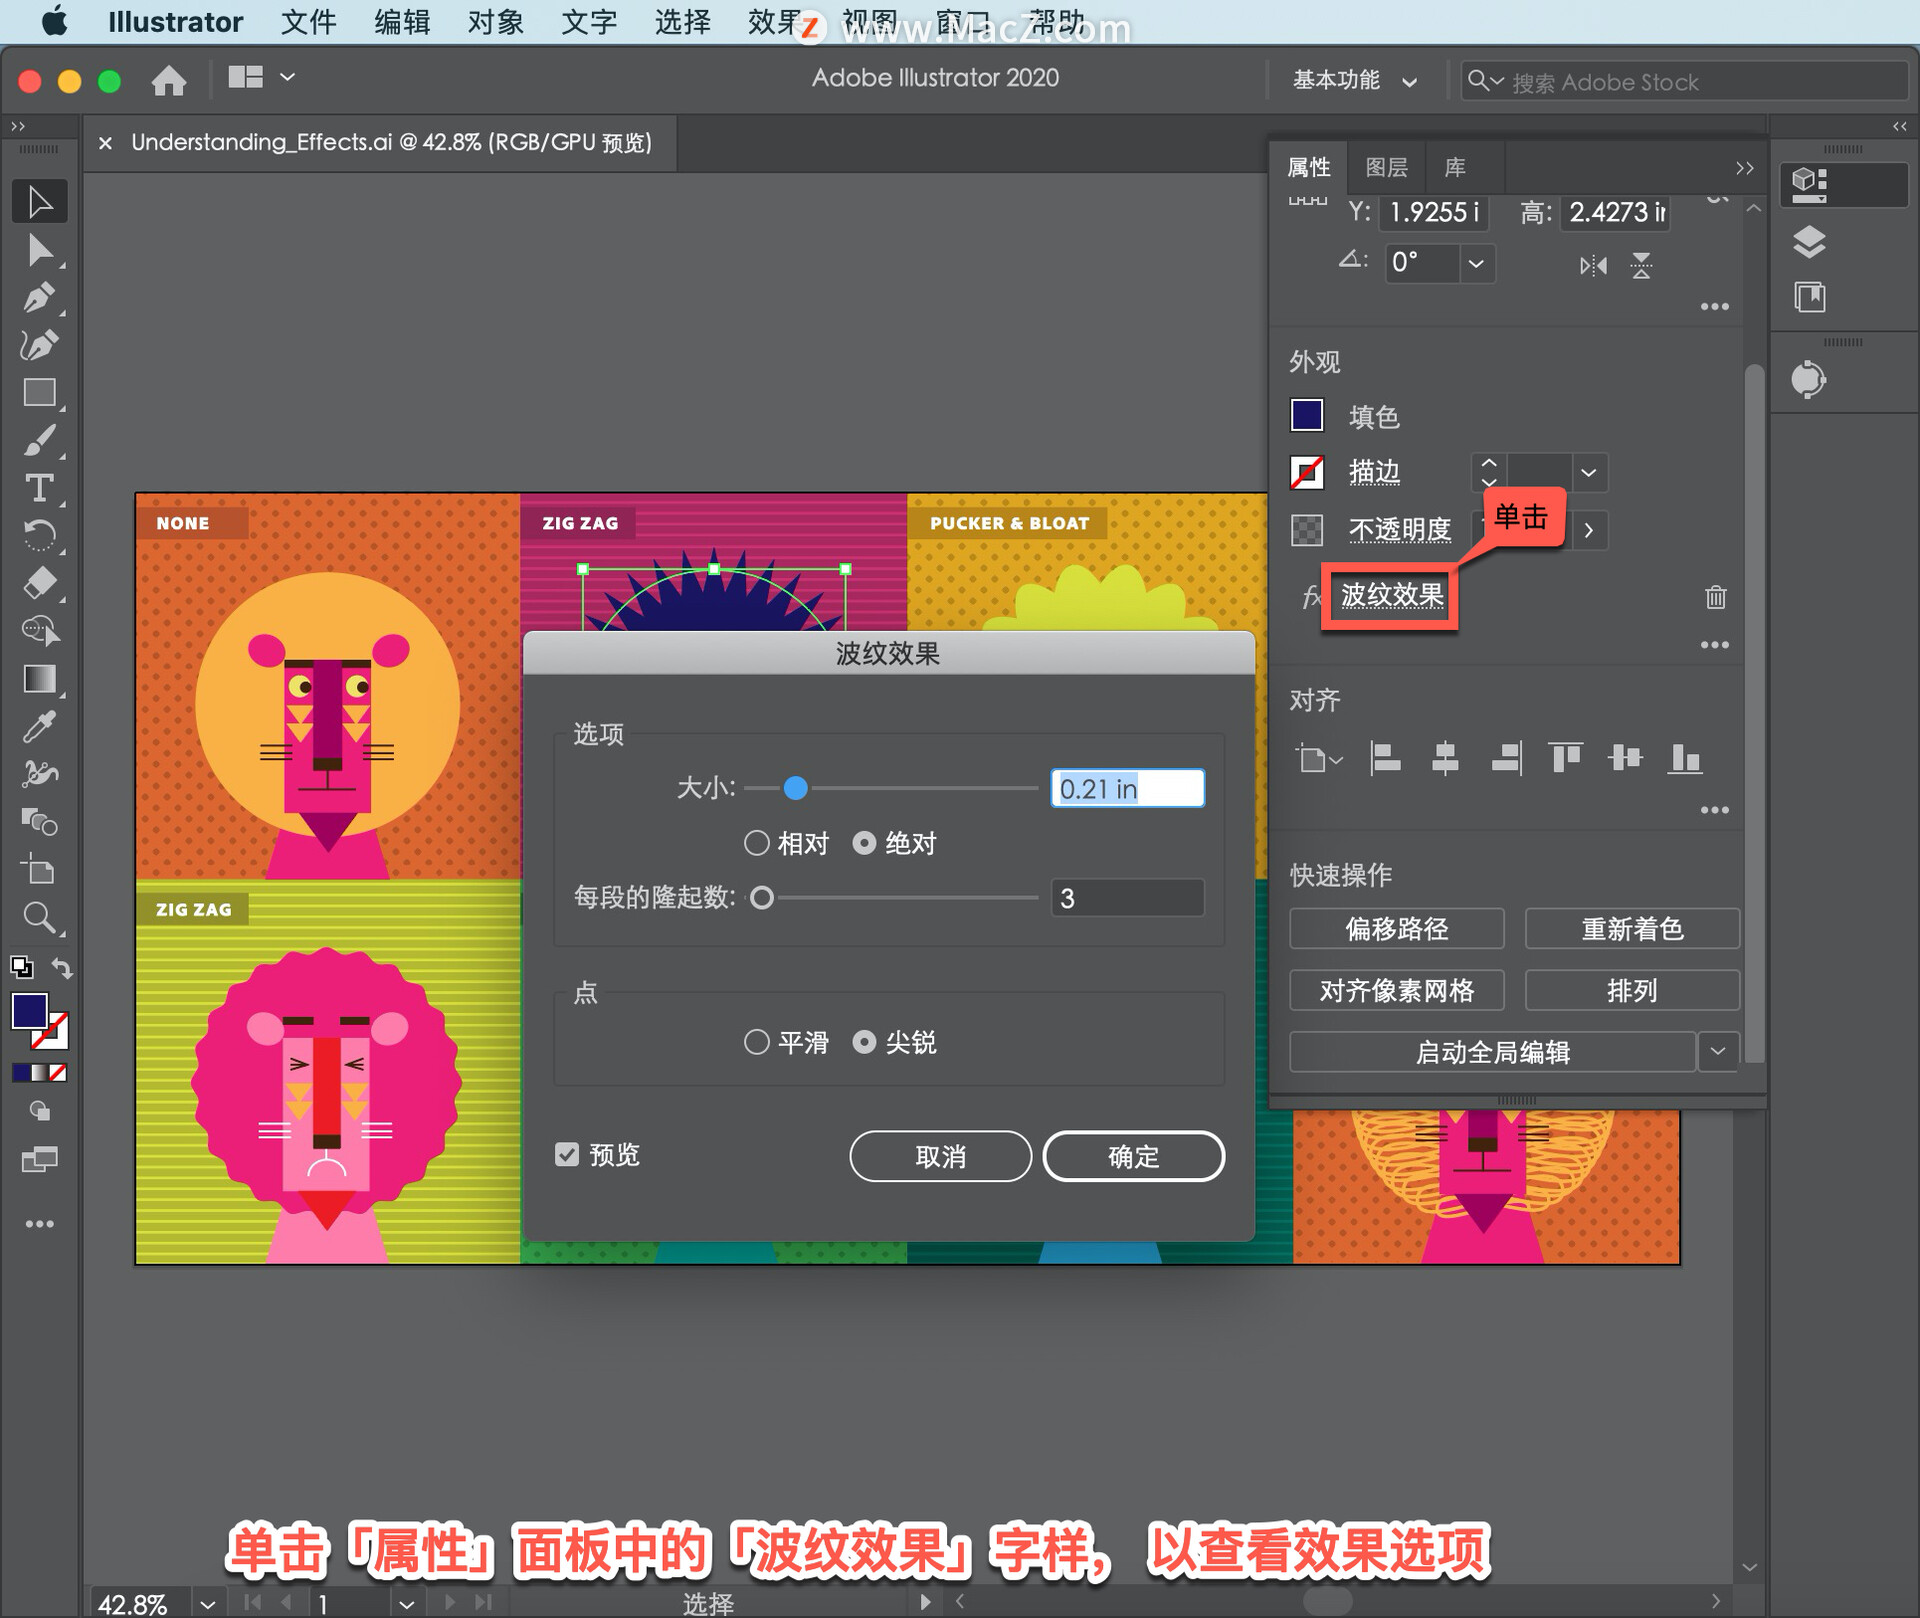Click horizontal align center icon
The image size is (1920, 1618).
coord(1445,759)
